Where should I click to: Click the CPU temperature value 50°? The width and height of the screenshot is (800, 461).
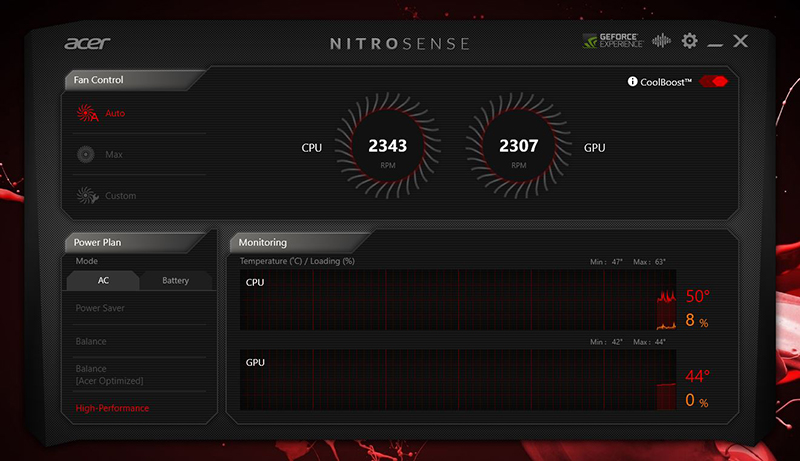(697, 296)
